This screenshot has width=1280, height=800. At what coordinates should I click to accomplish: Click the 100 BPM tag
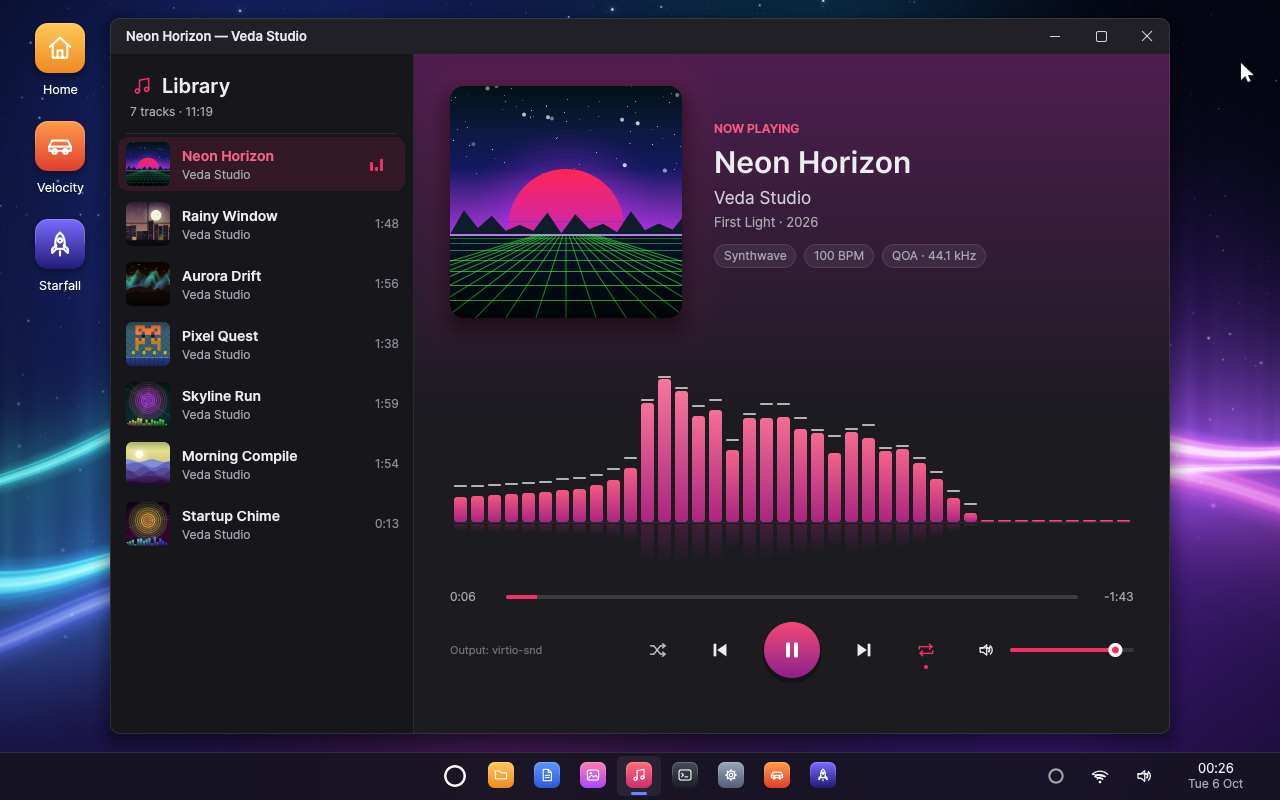coord(839,256)
